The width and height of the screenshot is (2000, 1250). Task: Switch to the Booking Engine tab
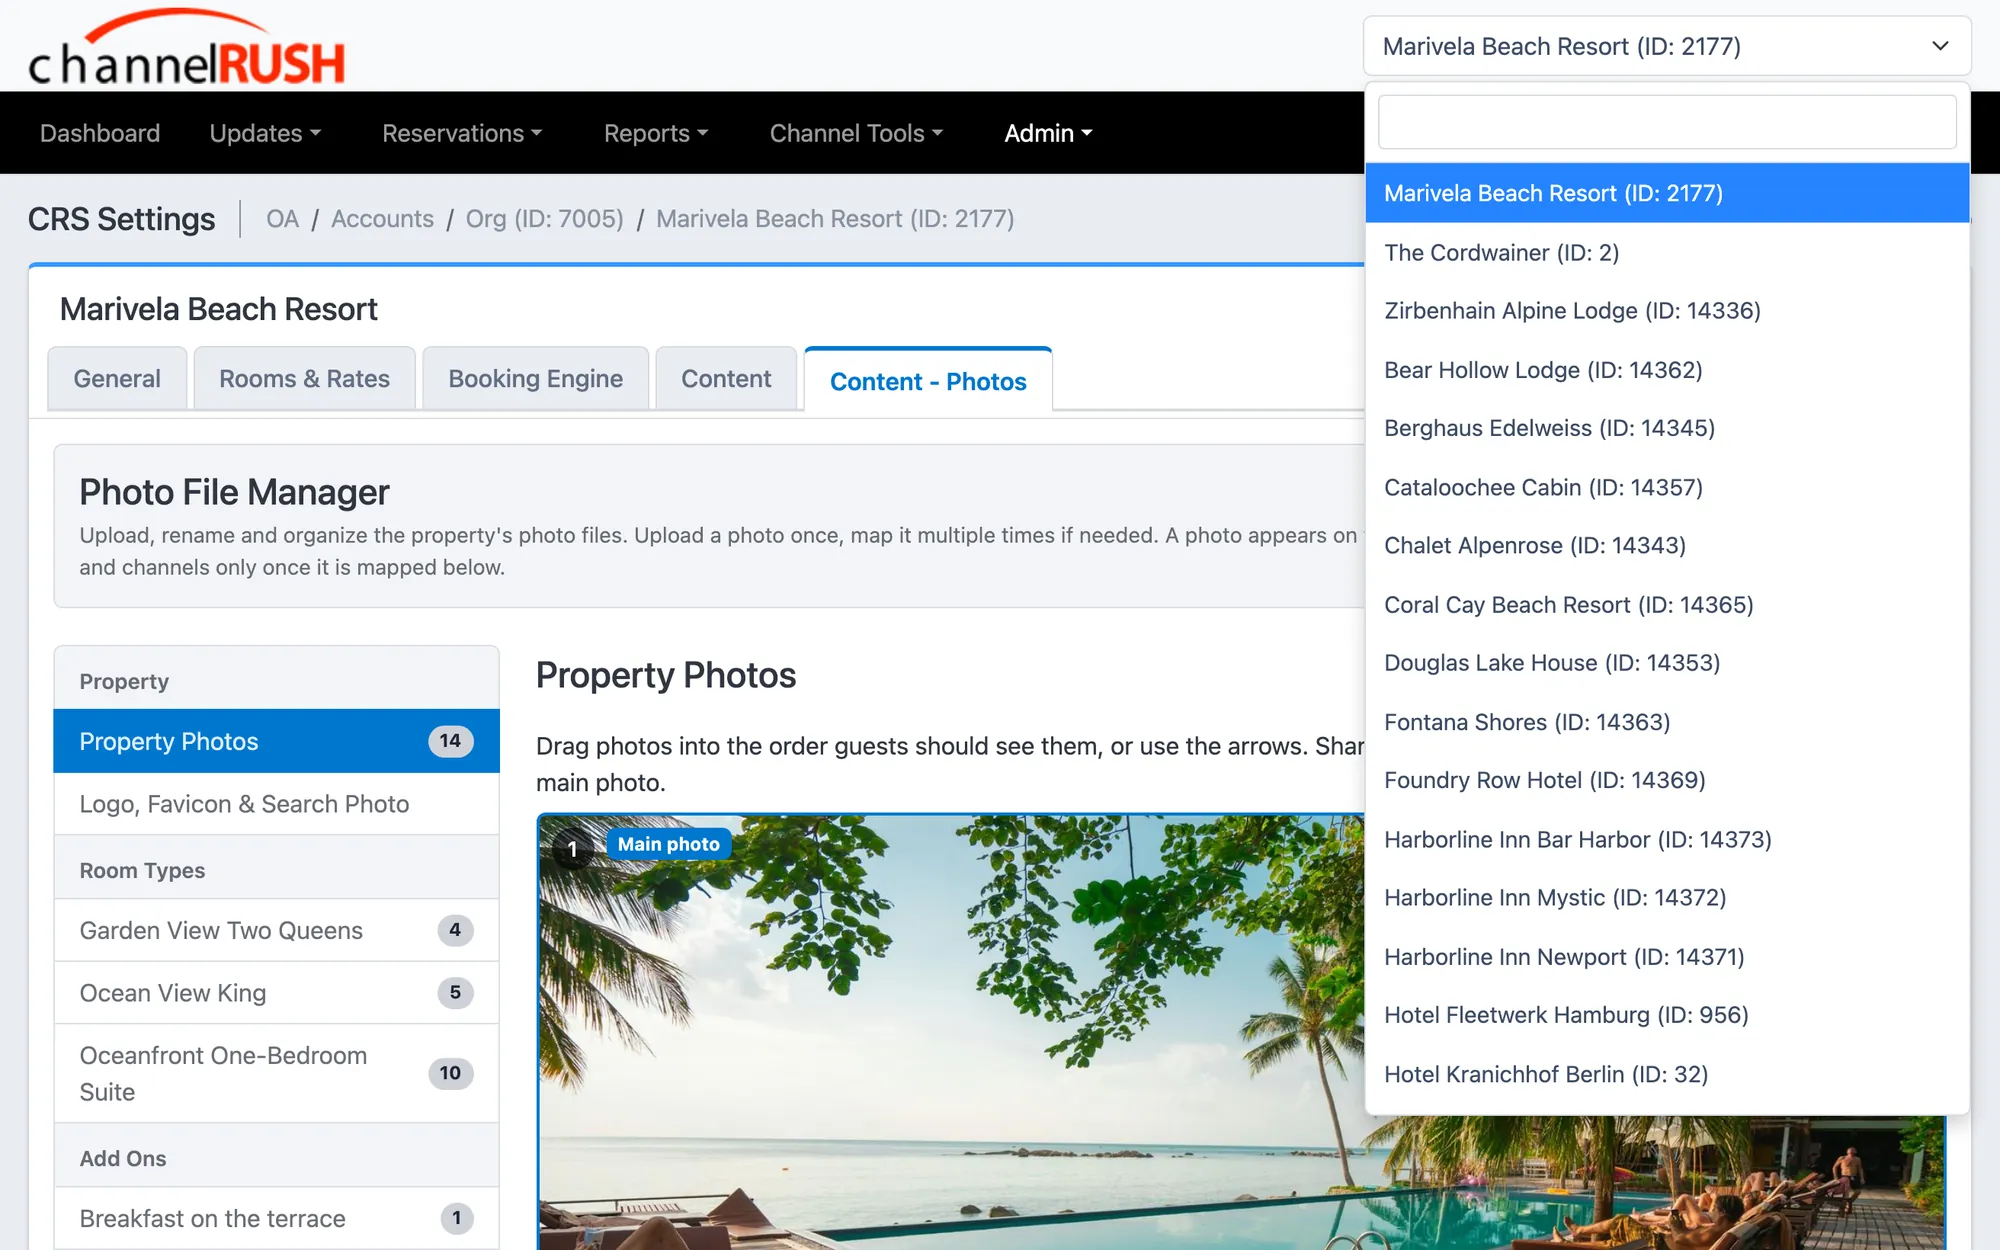[x=535, y=379]
